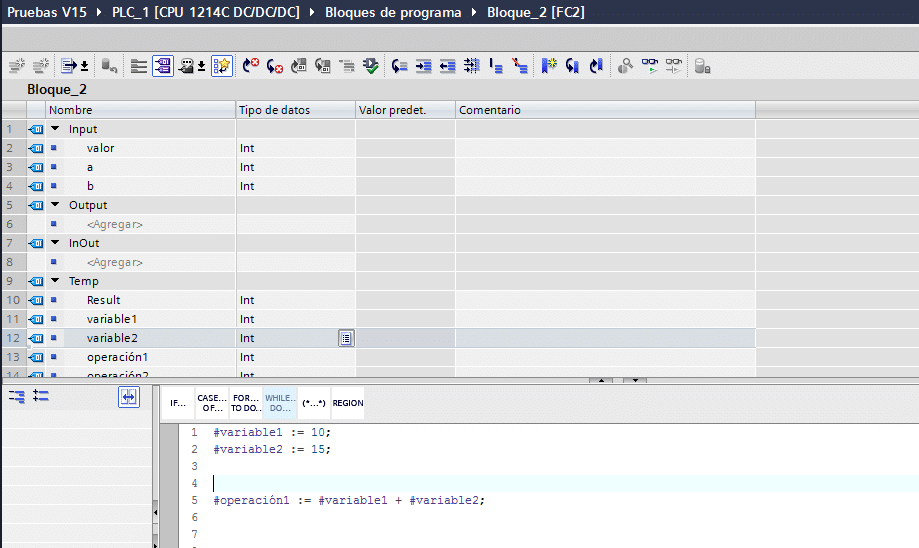This screenshot has height=548, width=919.
Task: Click the collapse all icon in left pane
Action: pos(17,396)
